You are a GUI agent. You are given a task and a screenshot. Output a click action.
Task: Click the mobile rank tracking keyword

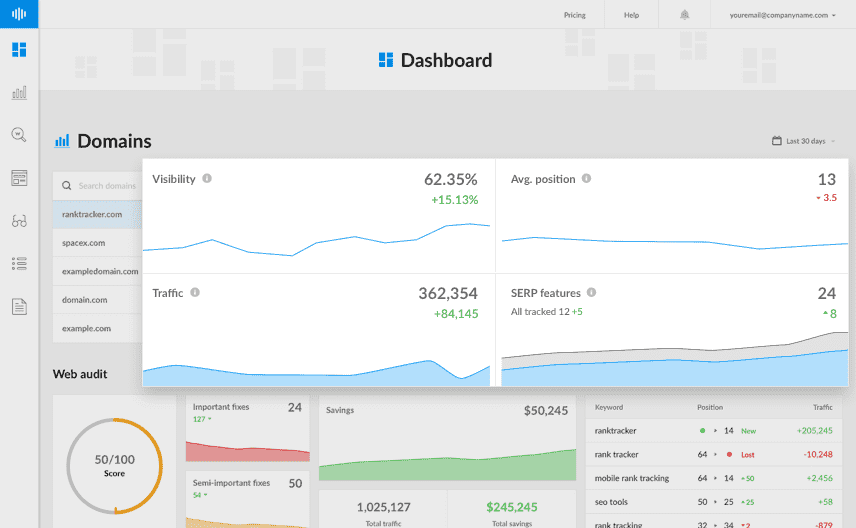[632, 478]
